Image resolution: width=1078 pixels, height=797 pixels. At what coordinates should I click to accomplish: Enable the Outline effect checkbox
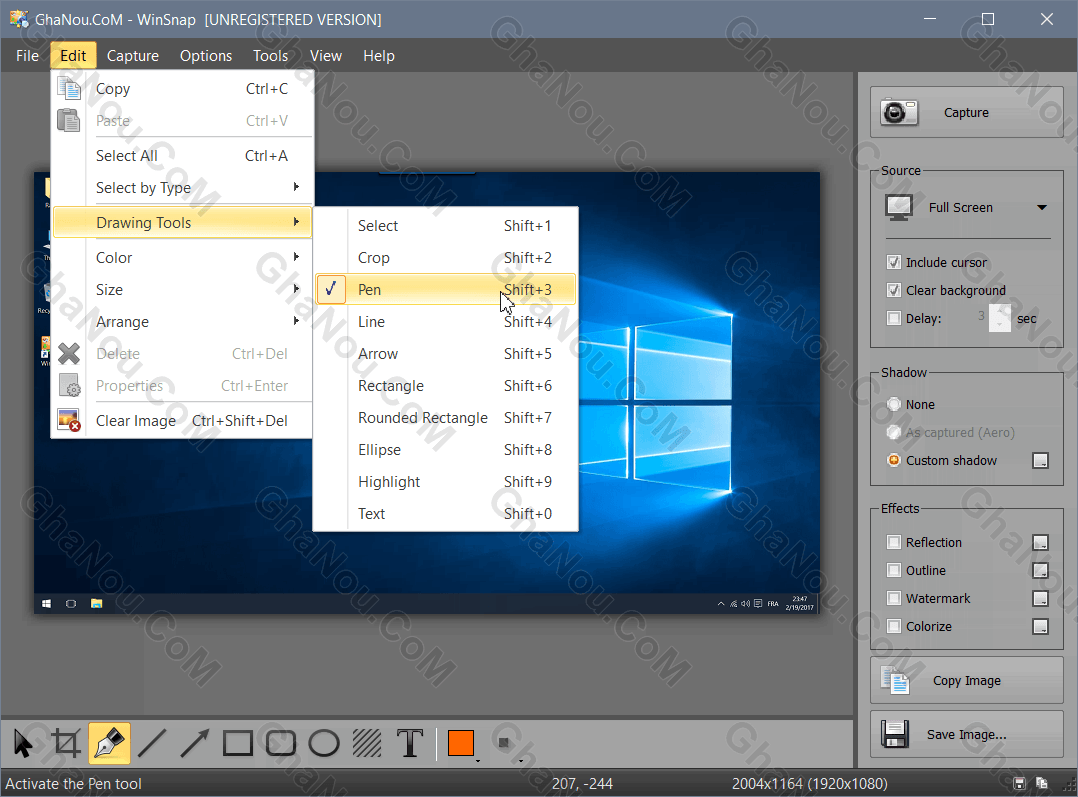pyautogui.click(x=894, y=570)
